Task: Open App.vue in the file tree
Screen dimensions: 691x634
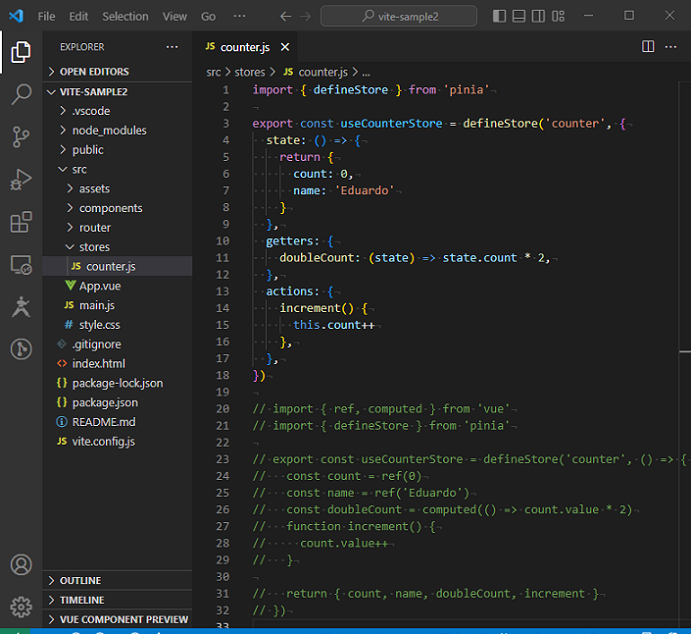Action: click(x=117, y=285)
